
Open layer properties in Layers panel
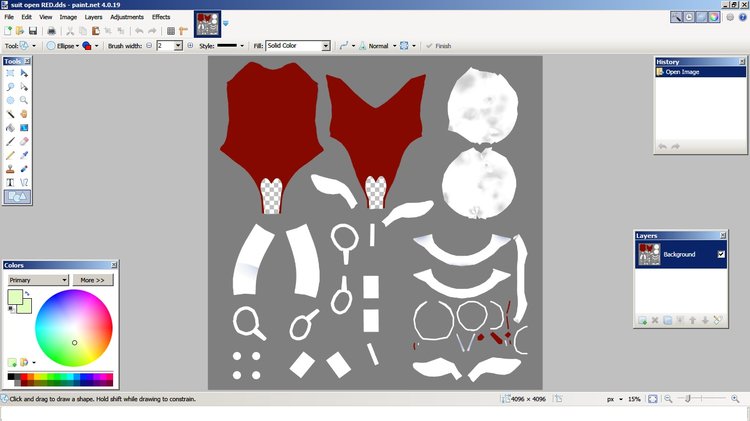717,321
